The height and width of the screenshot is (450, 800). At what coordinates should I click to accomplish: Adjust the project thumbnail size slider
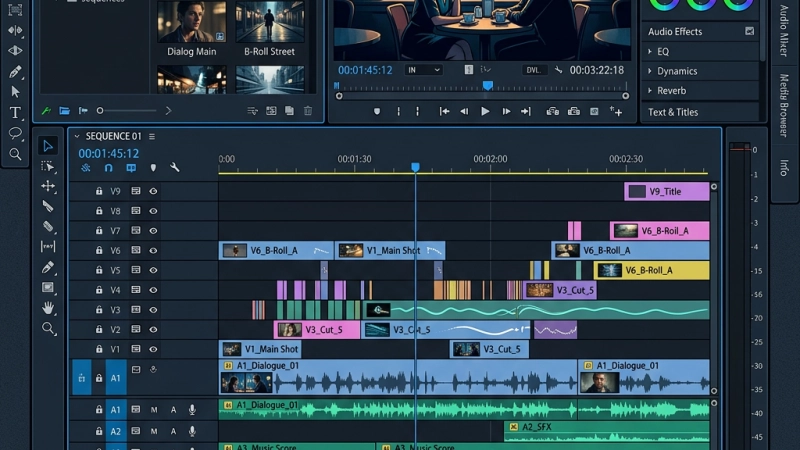point(127,111)
